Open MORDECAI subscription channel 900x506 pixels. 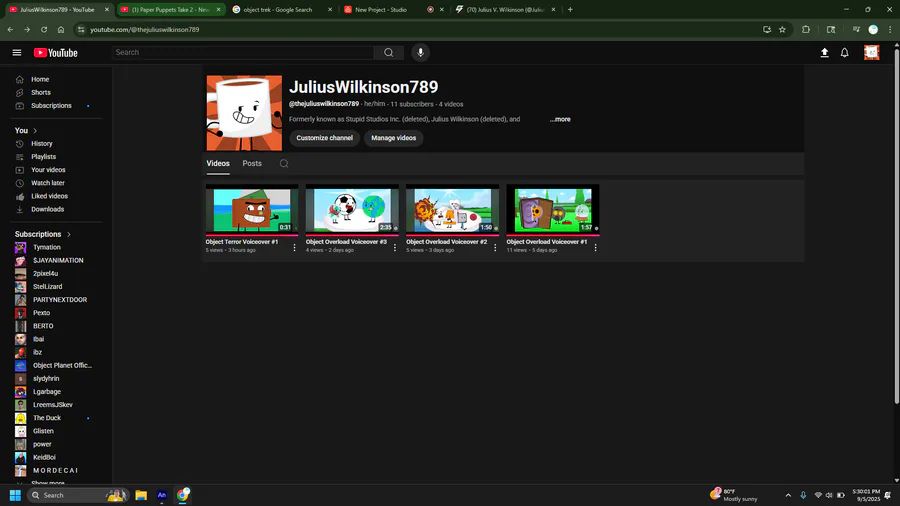pos(56,470)
